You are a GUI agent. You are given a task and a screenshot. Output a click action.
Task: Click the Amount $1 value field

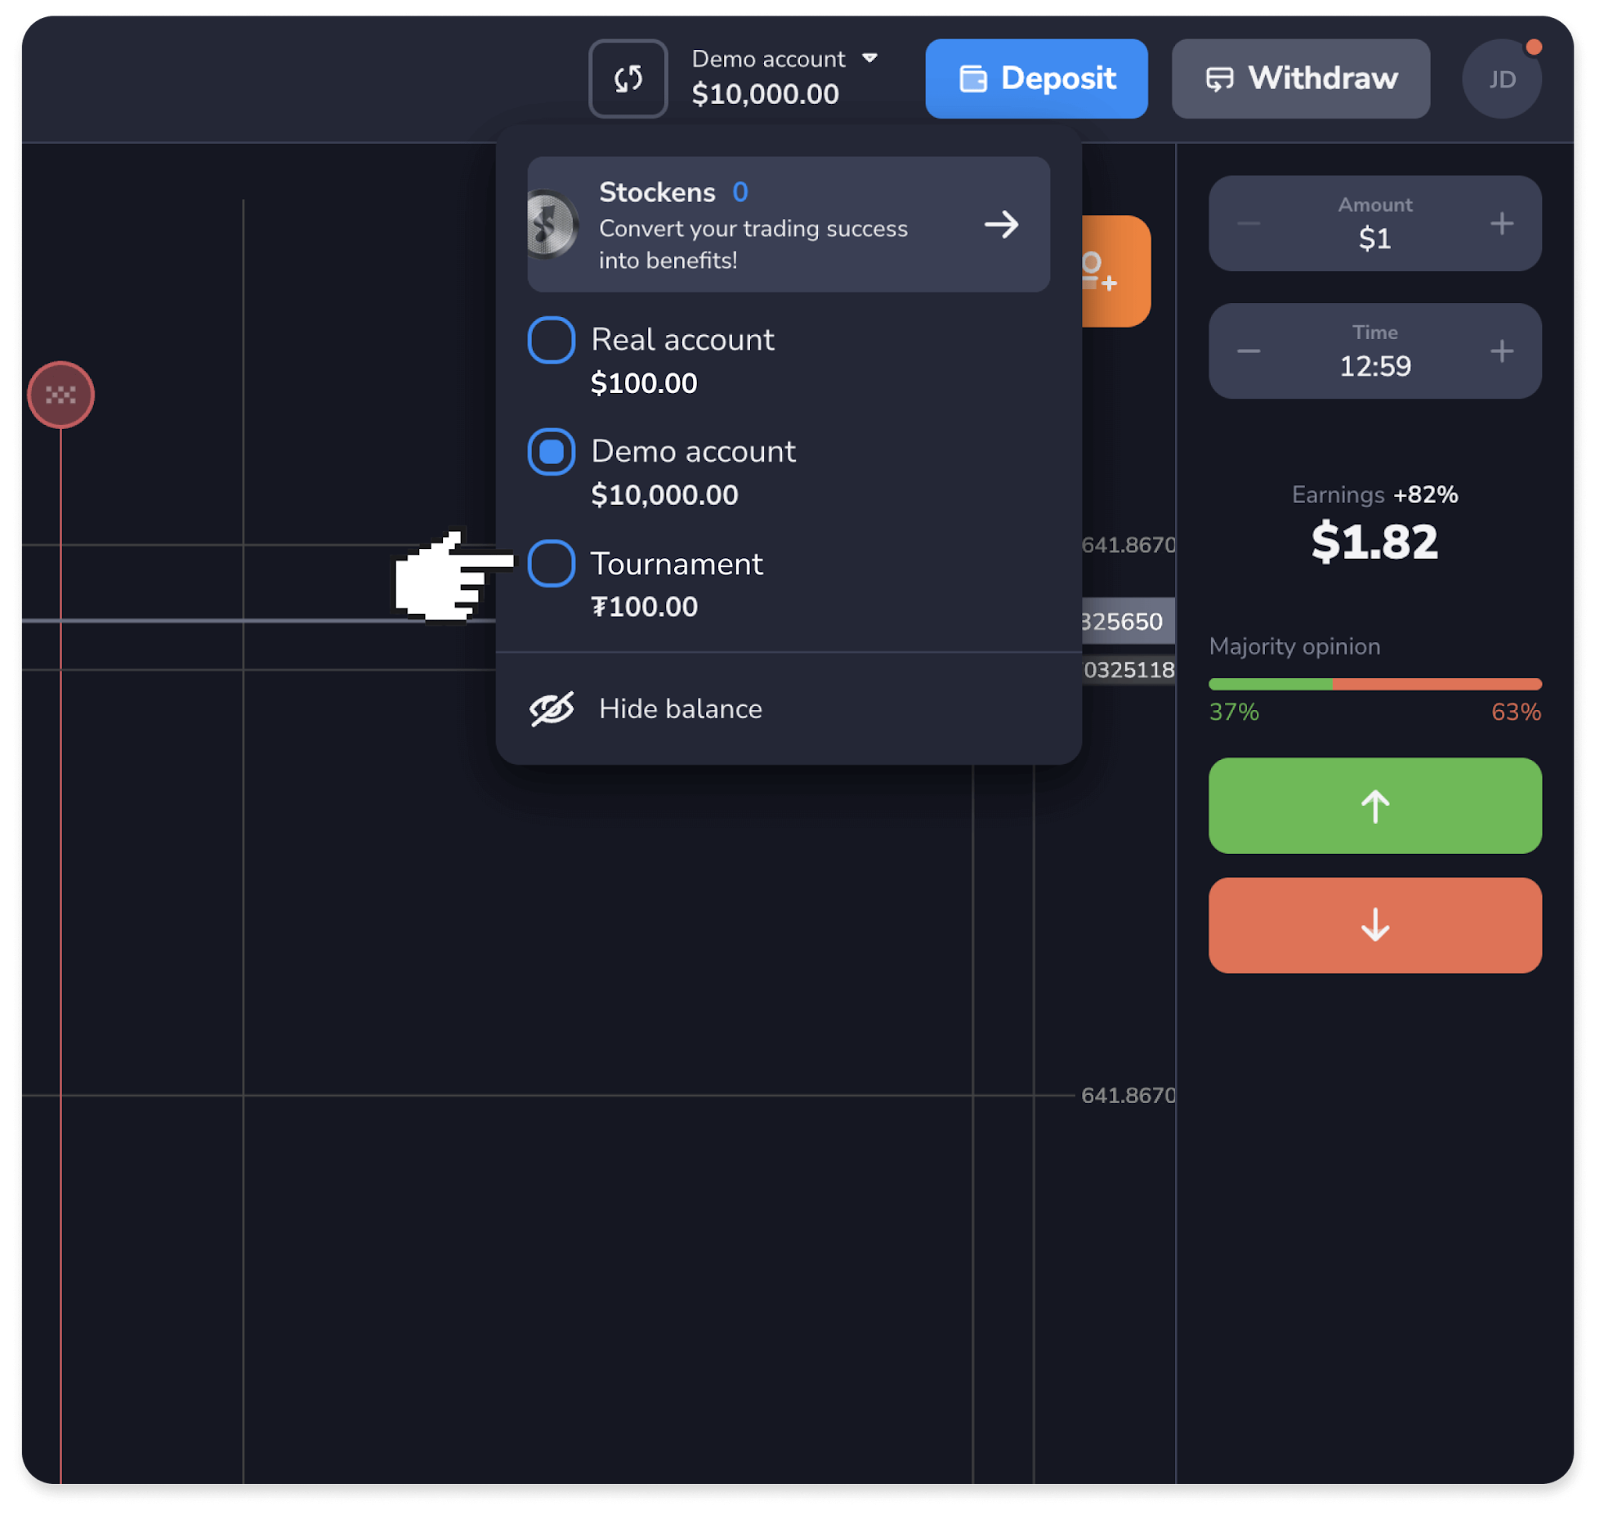click(x=1374, y=238)
